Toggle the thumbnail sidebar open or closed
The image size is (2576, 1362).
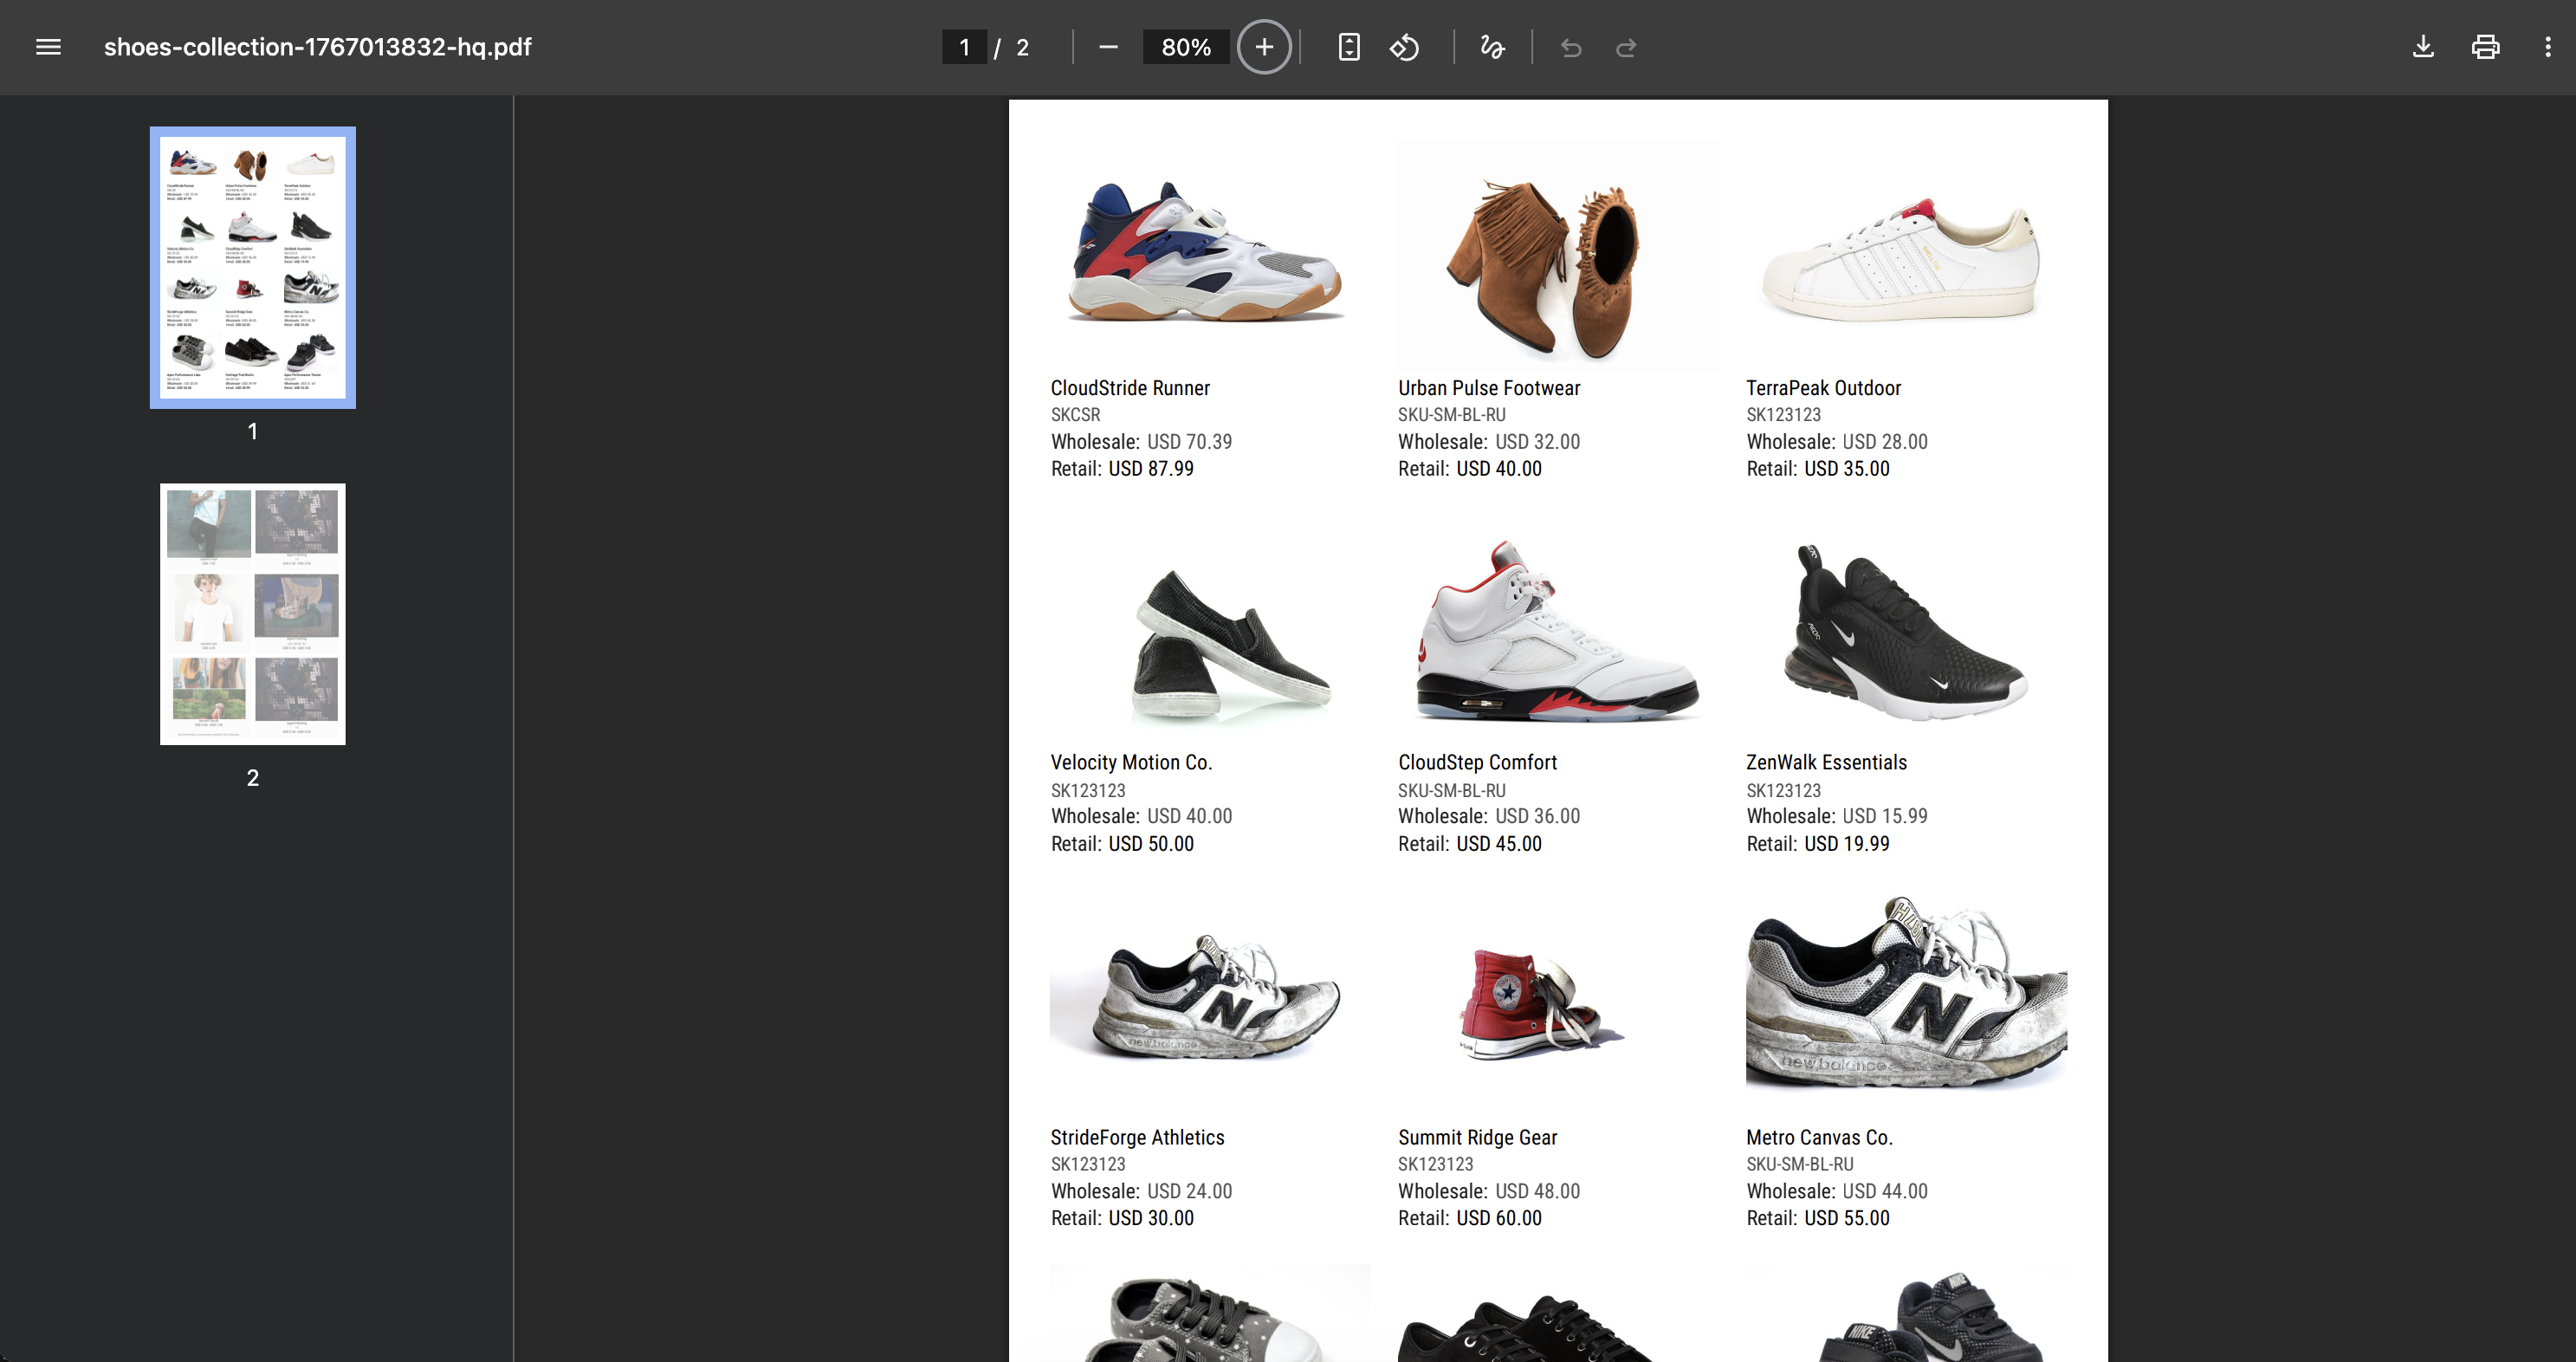click(47, 47)
